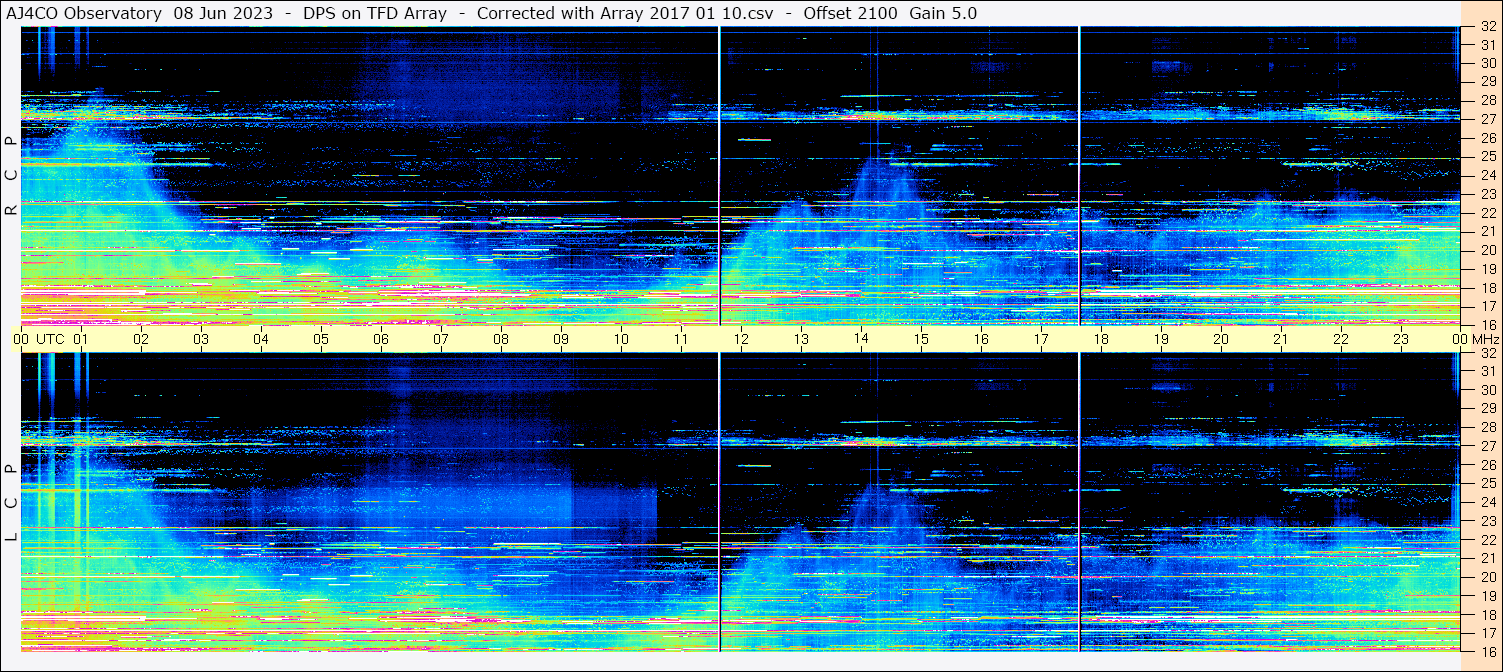Click the UTC label on the time axis
The height and width of the screenshot is (672, 1503).
[50, 339]
